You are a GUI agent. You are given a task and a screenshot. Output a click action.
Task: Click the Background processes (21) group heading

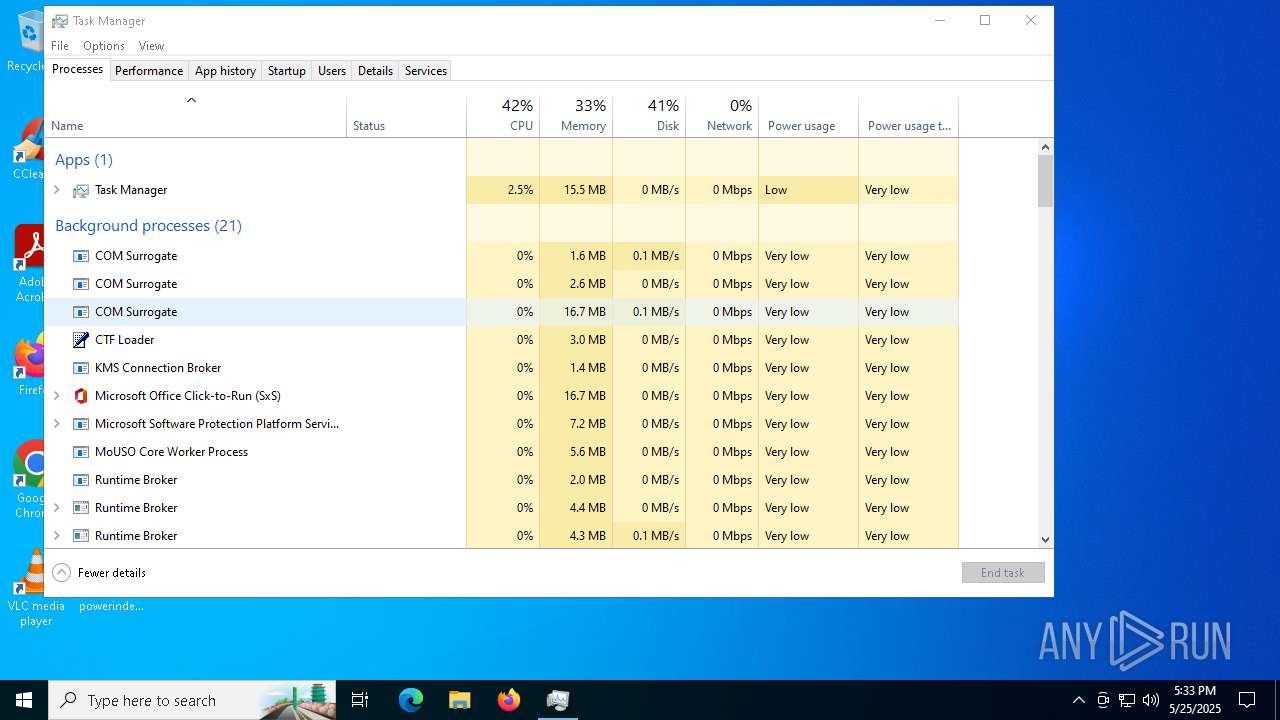tap(148, 226)
